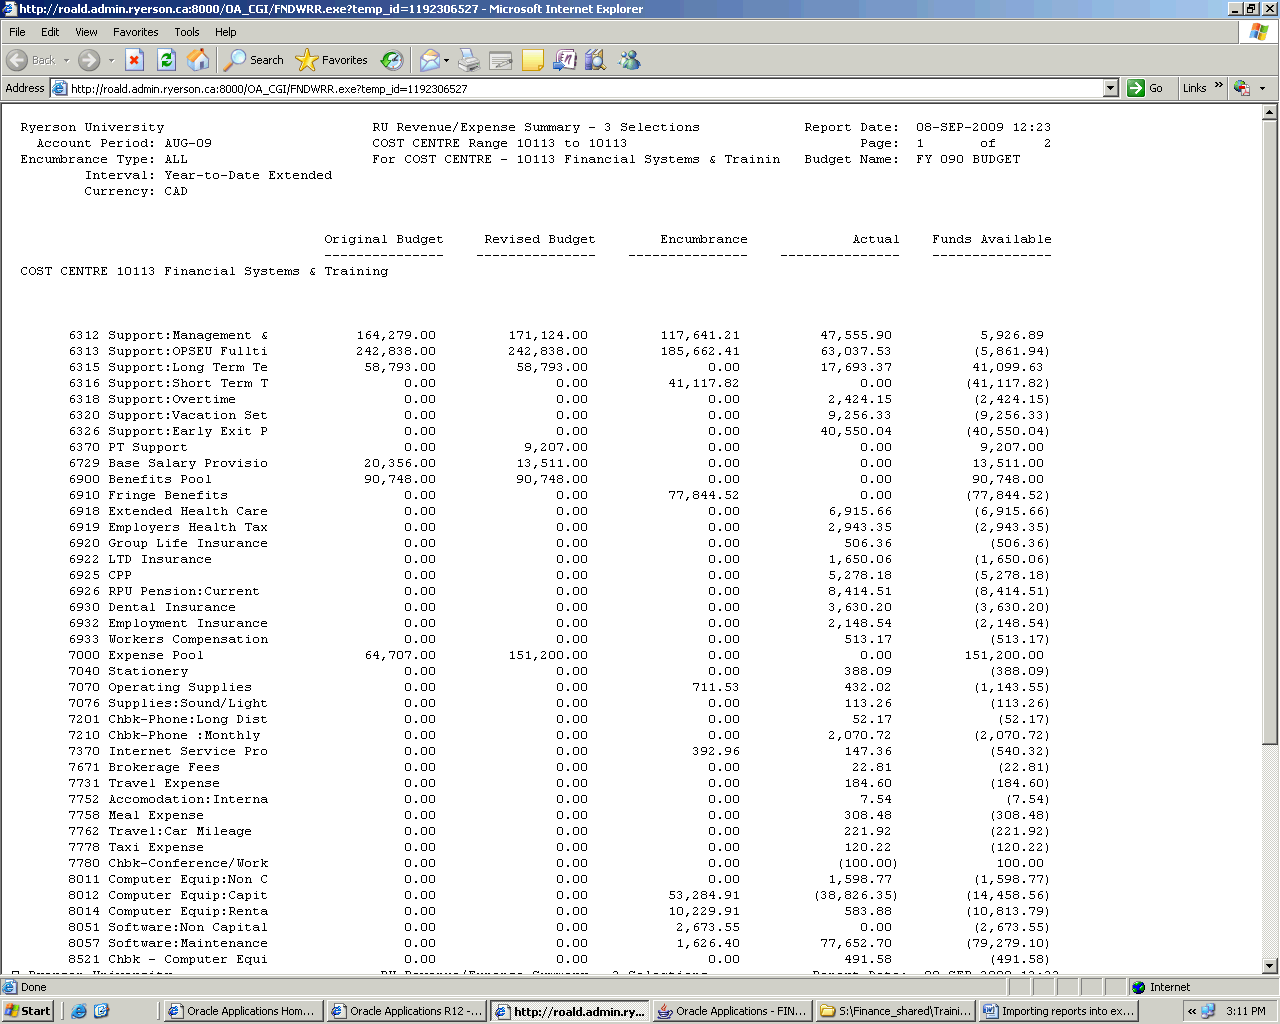
Task: Open the Adobe PDF converter dropdown
Action: [x=1262, y=88]
